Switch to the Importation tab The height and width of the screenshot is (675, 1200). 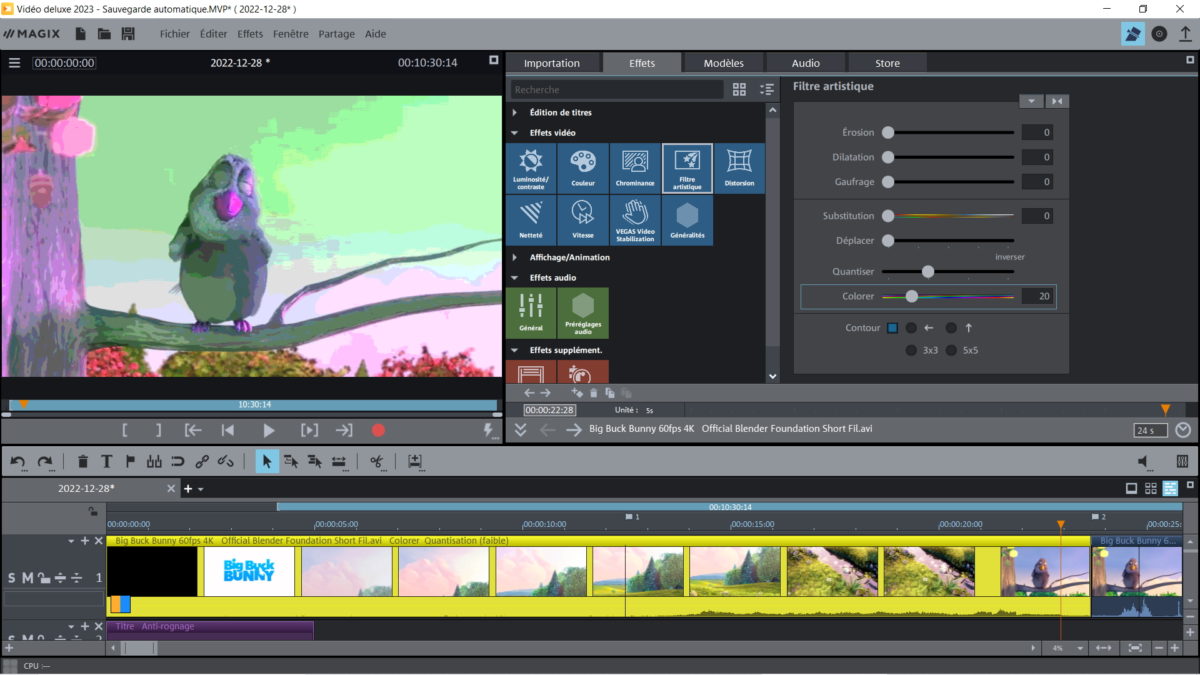coord(552,63)
